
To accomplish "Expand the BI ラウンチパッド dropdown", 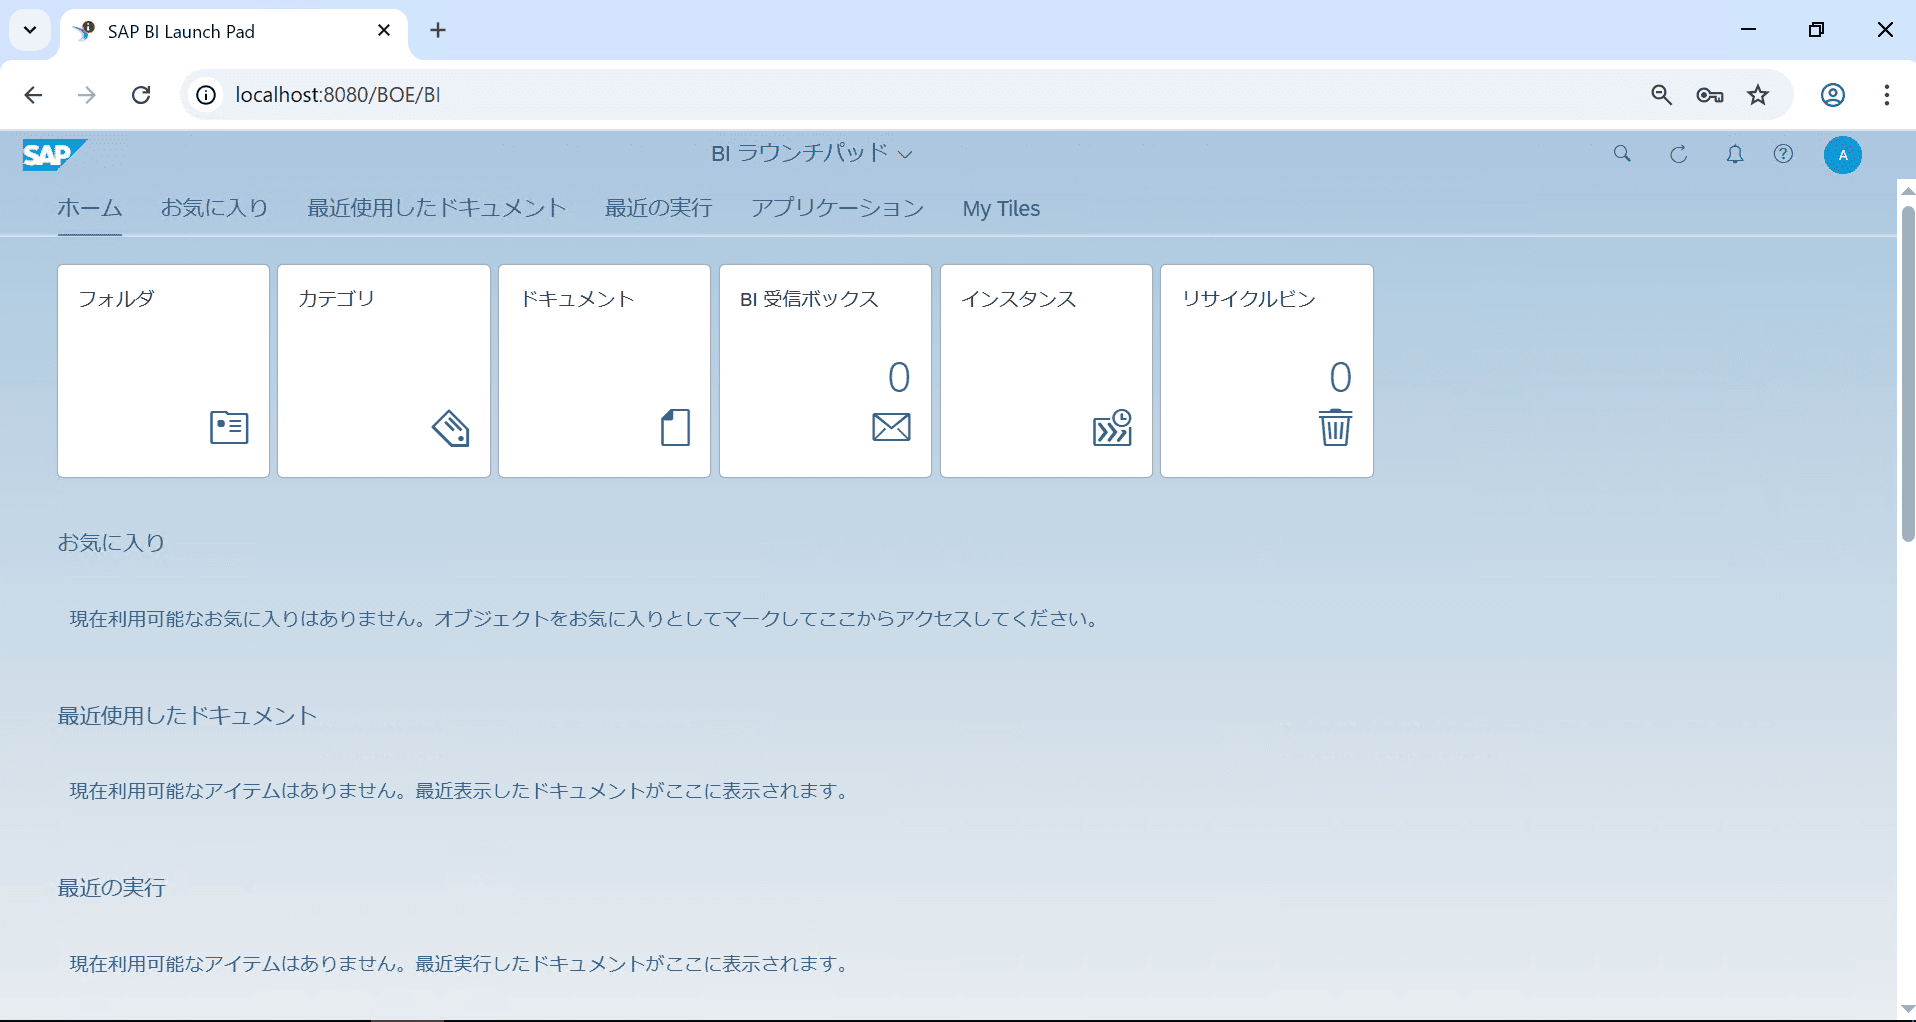I will click(811, 153).
